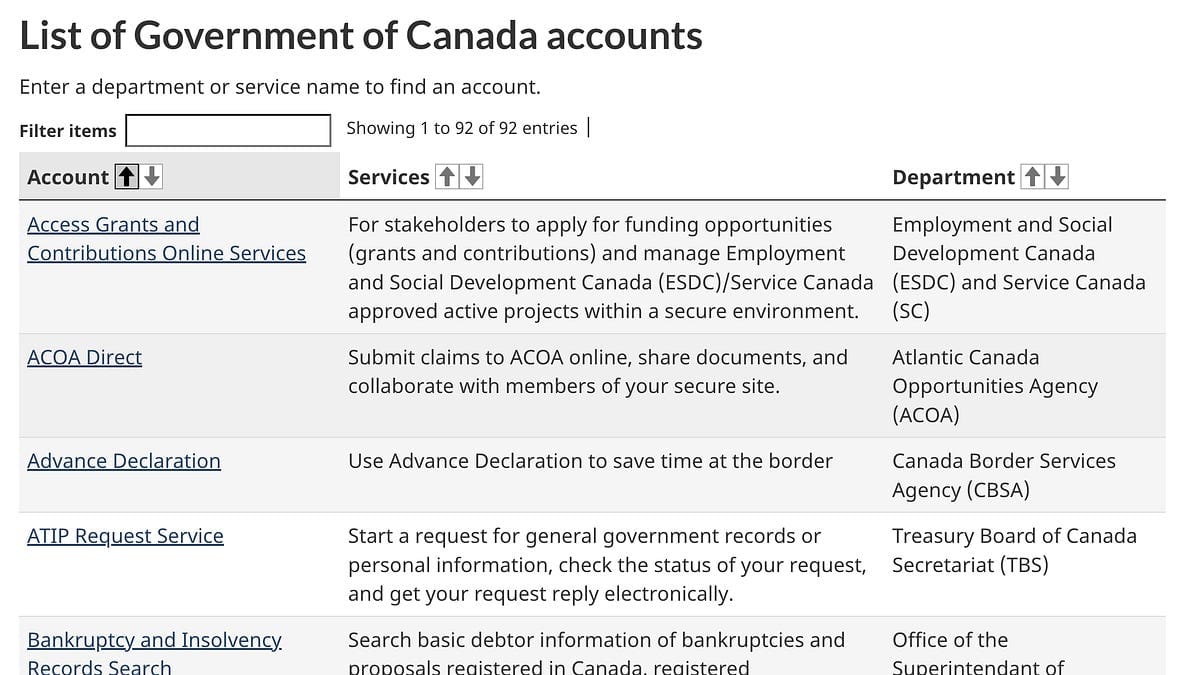Click the Filter items text box
The width and height of the screenshot is (1200, 675).
click(x=228, y=130)
